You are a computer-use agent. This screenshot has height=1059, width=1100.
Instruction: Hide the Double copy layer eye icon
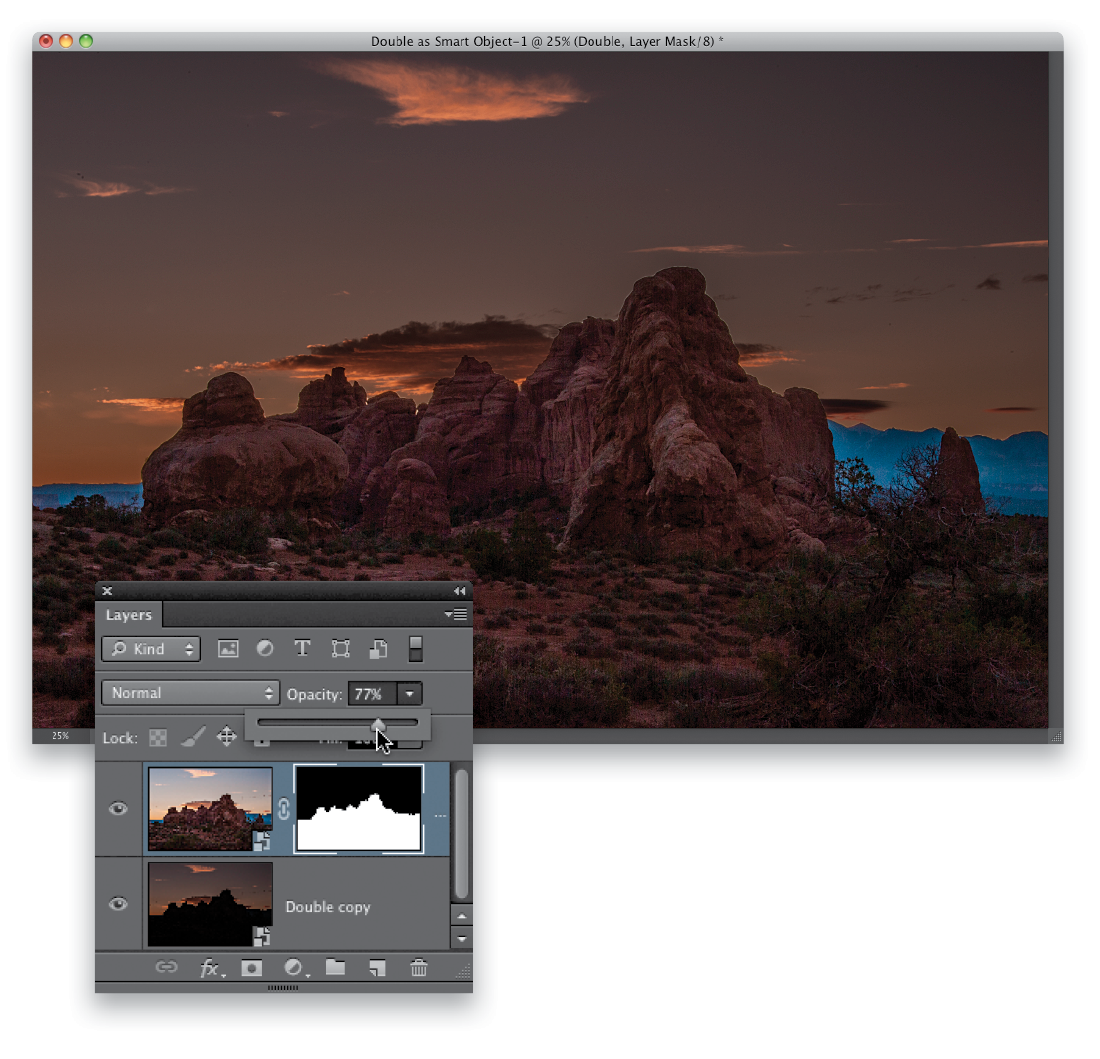click(118, 903)
